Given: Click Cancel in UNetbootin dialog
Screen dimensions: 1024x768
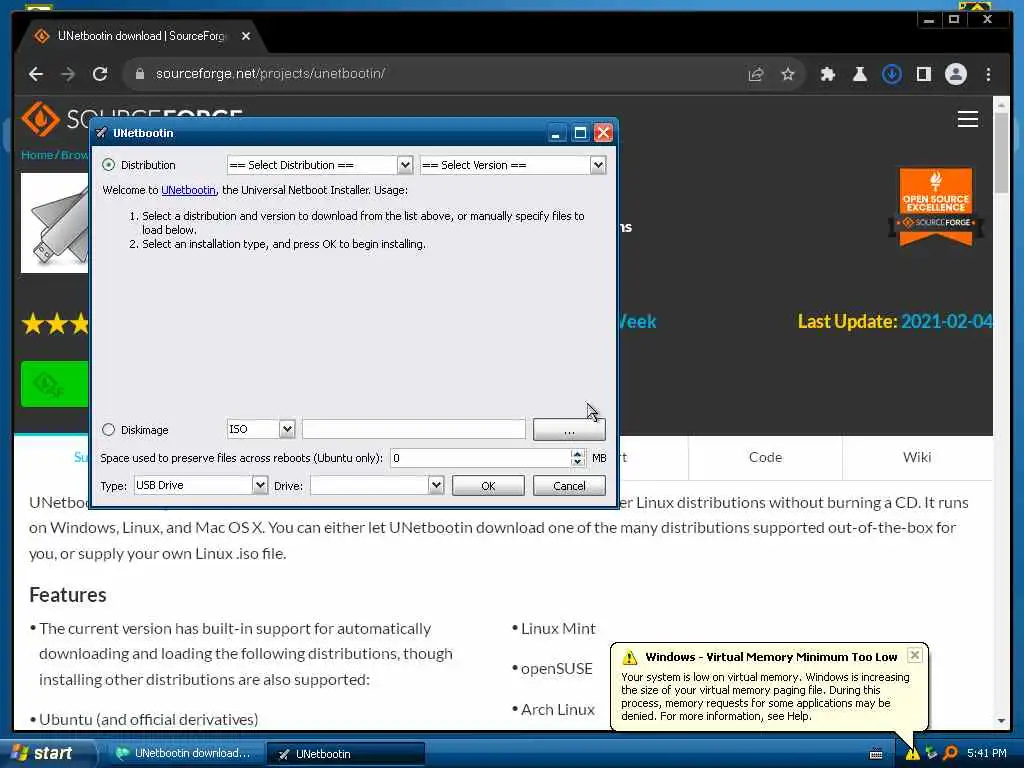Looking at the screenshot, I should click(569, 486).
